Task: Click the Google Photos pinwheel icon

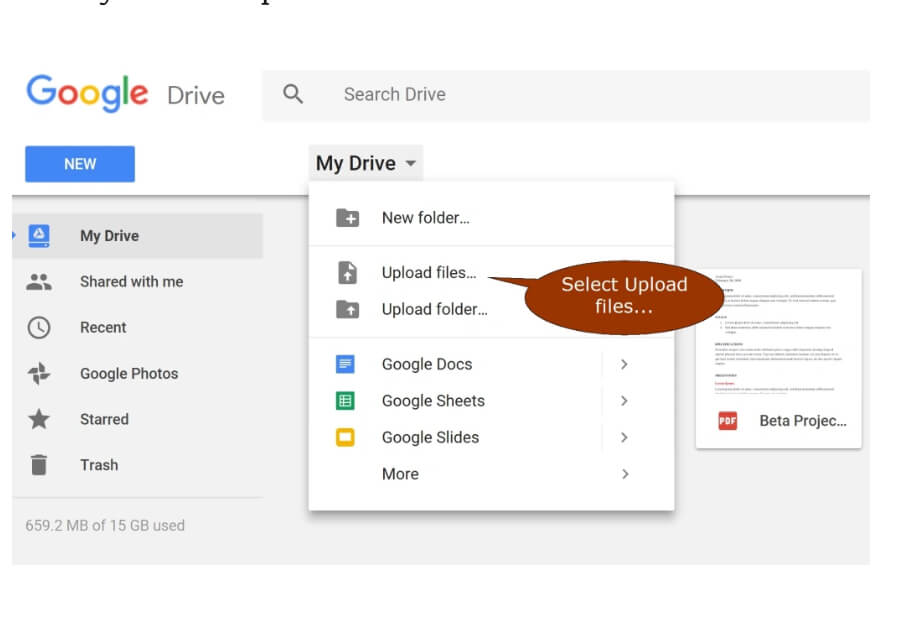Action: click(39, 373)
